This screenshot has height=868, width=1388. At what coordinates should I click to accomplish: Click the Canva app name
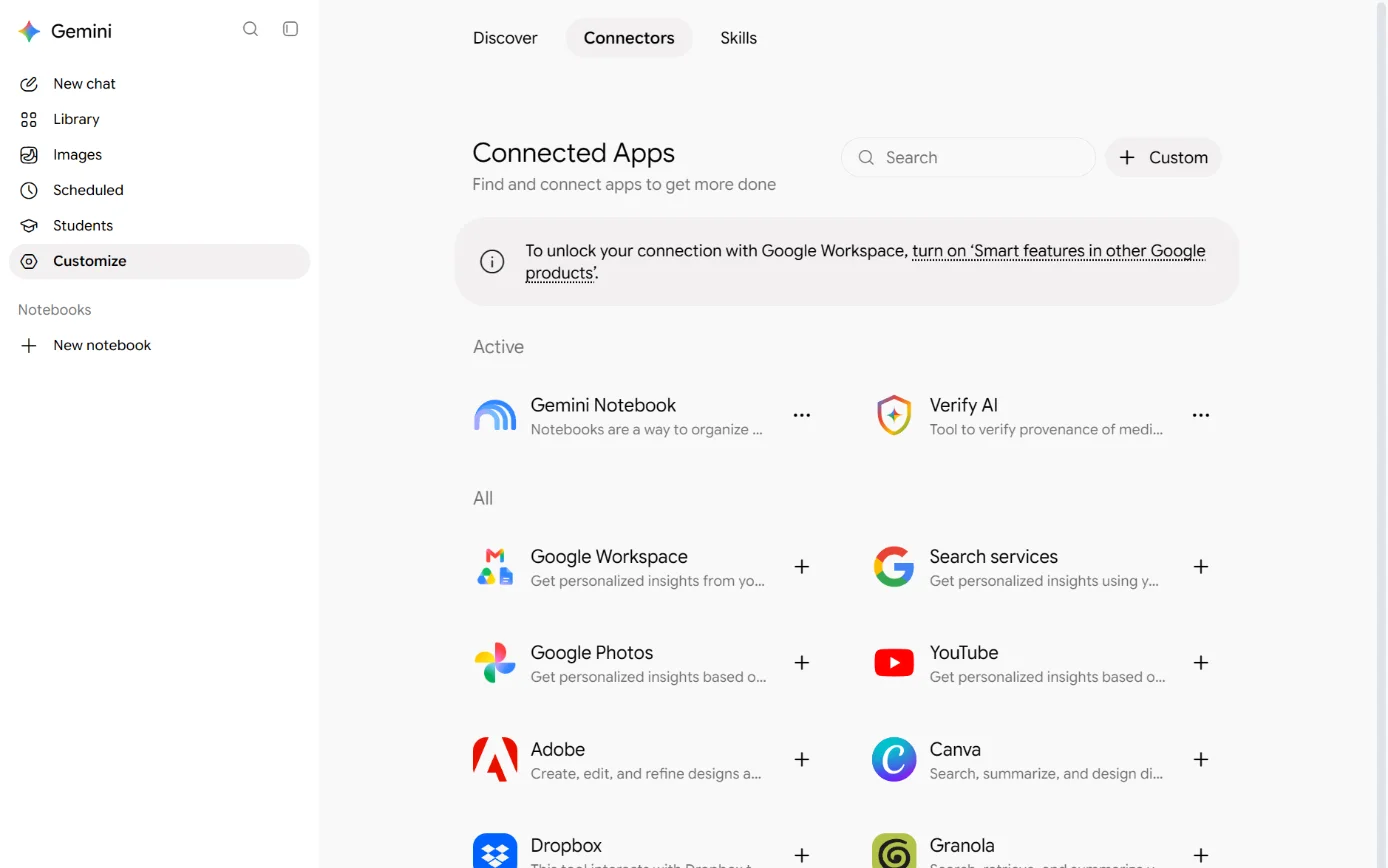tap(955, 749)
